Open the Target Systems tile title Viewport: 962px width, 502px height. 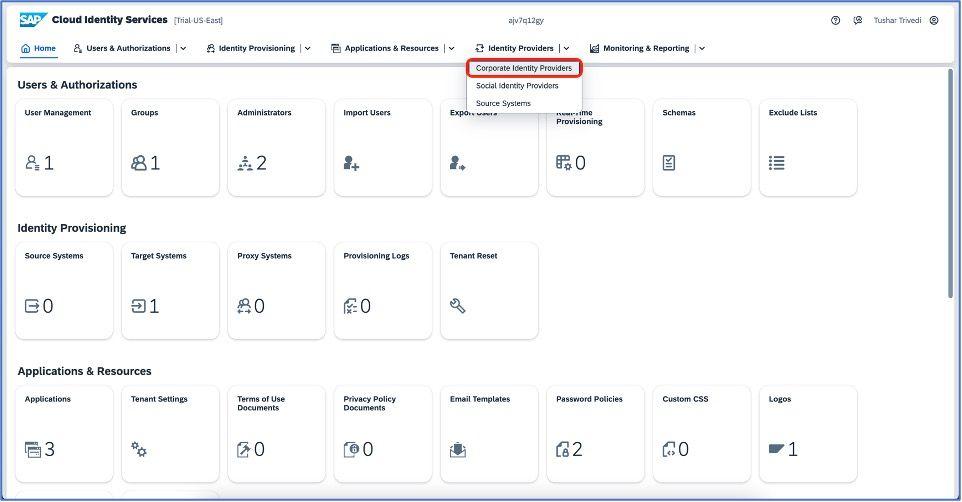[158, 256]
